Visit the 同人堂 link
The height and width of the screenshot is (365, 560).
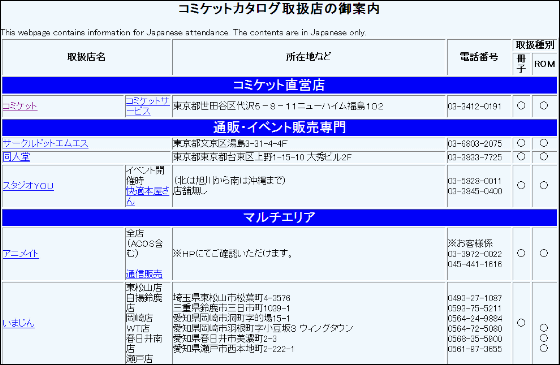point(16,157)
